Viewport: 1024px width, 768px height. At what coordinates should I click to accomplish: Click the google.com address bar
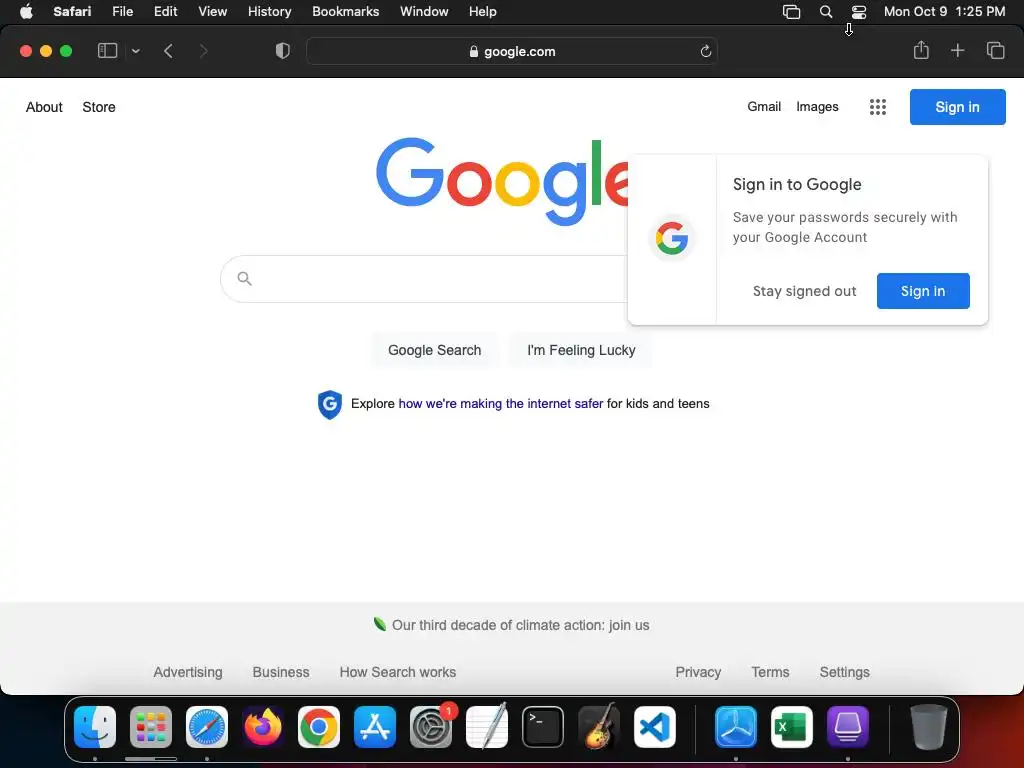[x=512, y=52]
